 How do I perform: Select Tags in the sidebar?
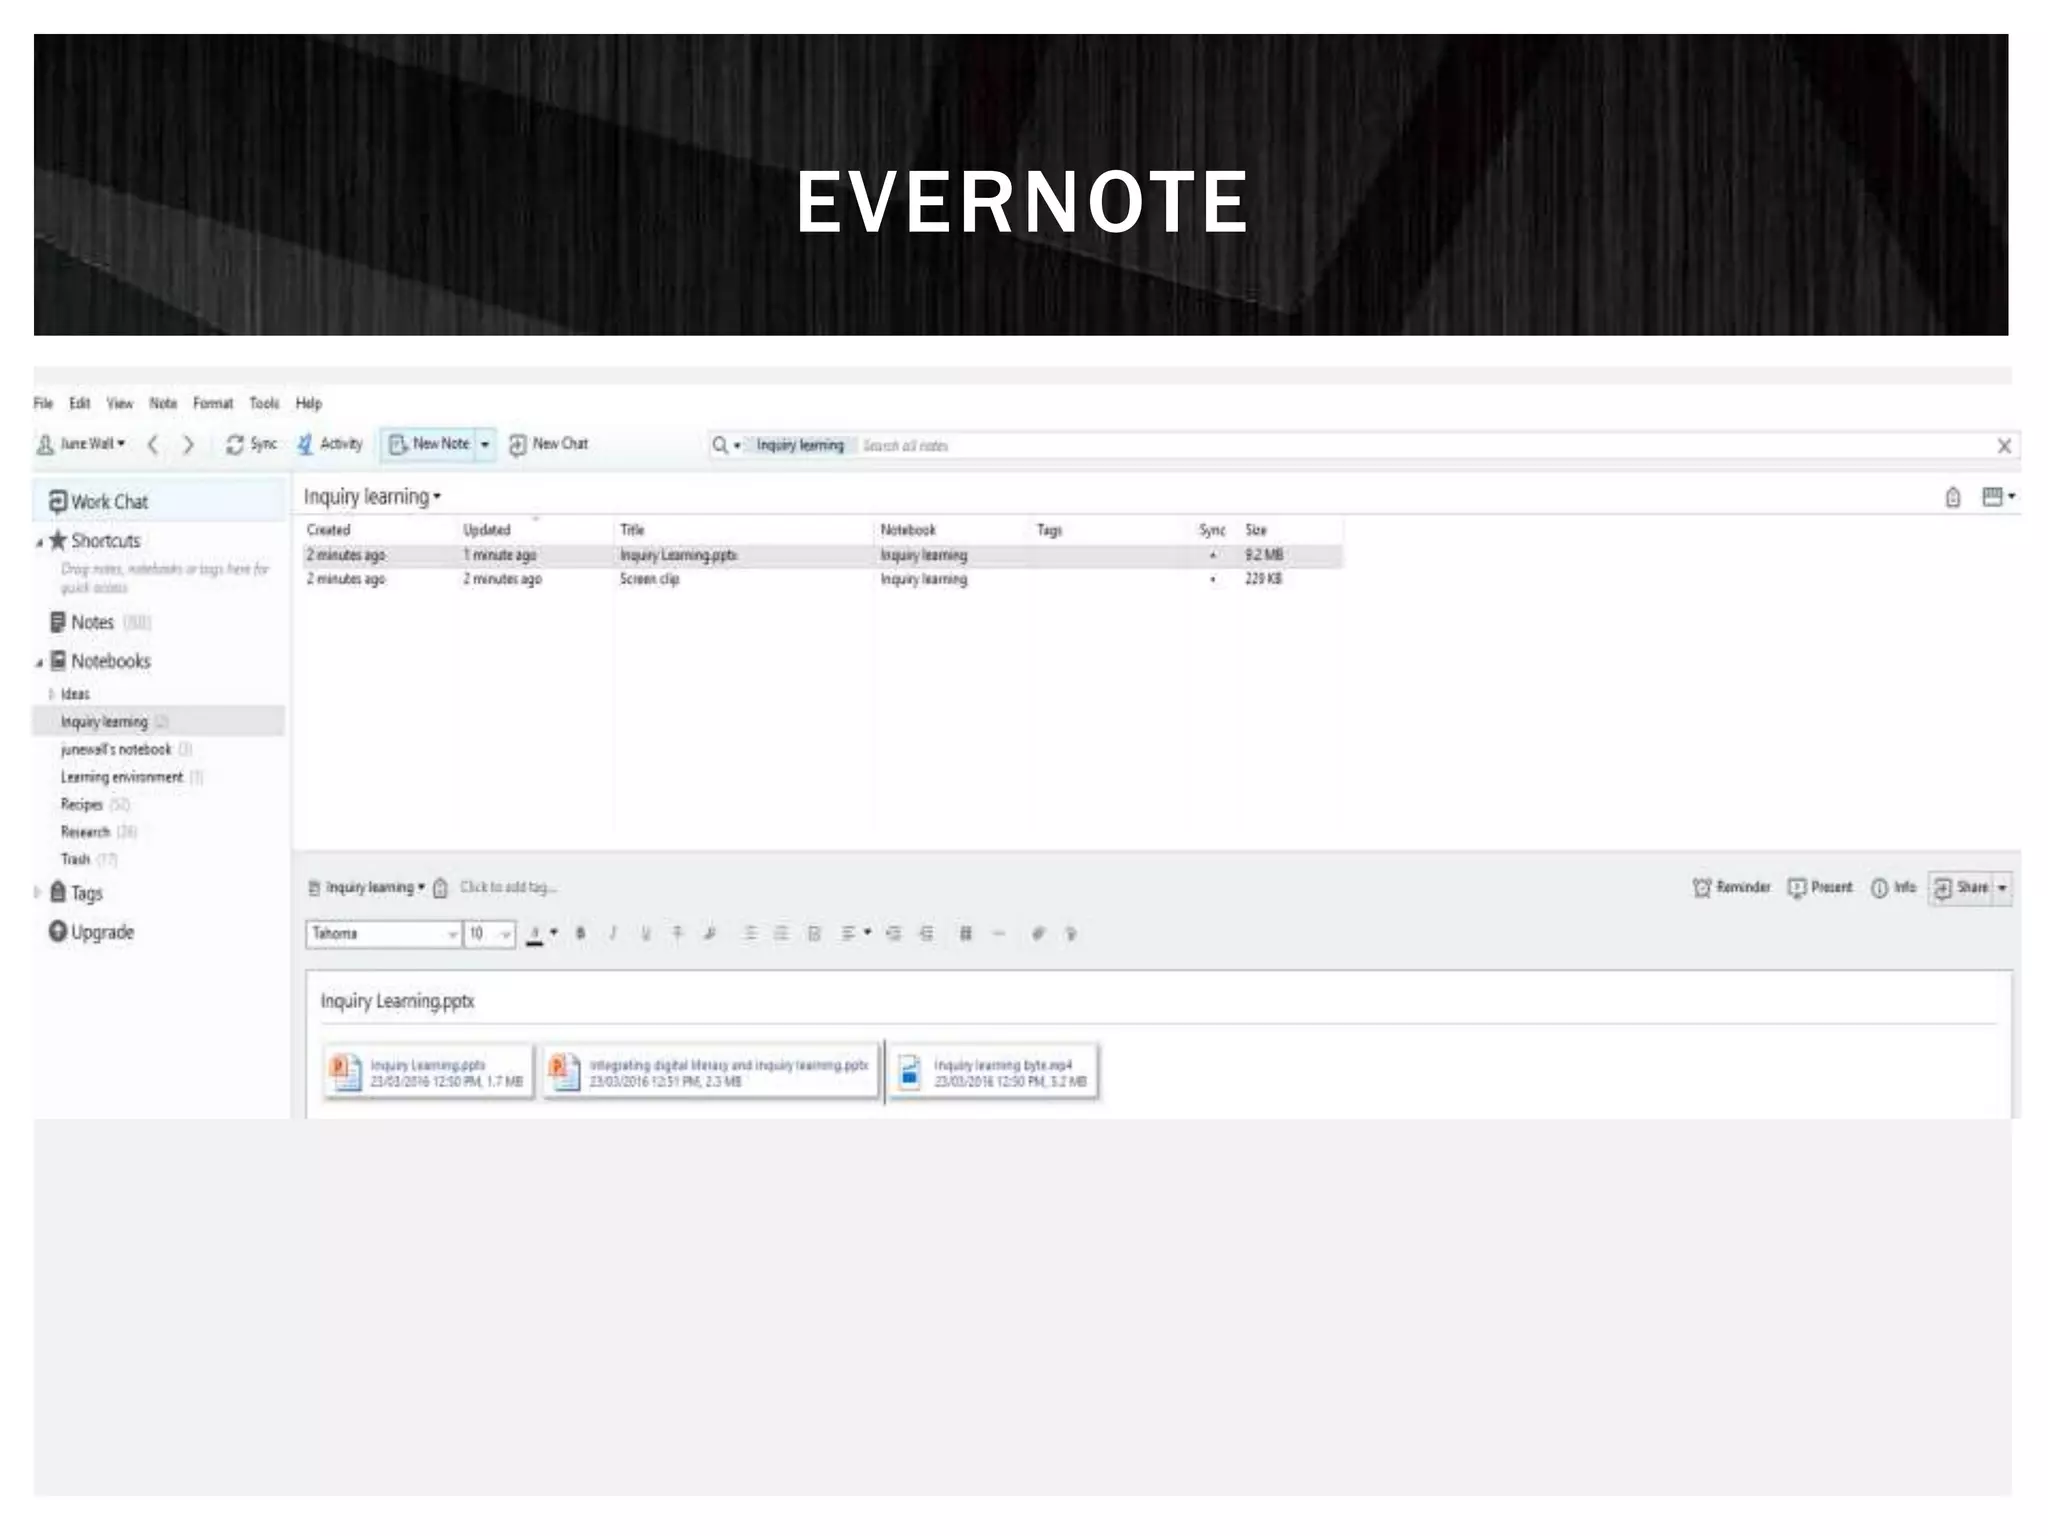tap(77, 892)
